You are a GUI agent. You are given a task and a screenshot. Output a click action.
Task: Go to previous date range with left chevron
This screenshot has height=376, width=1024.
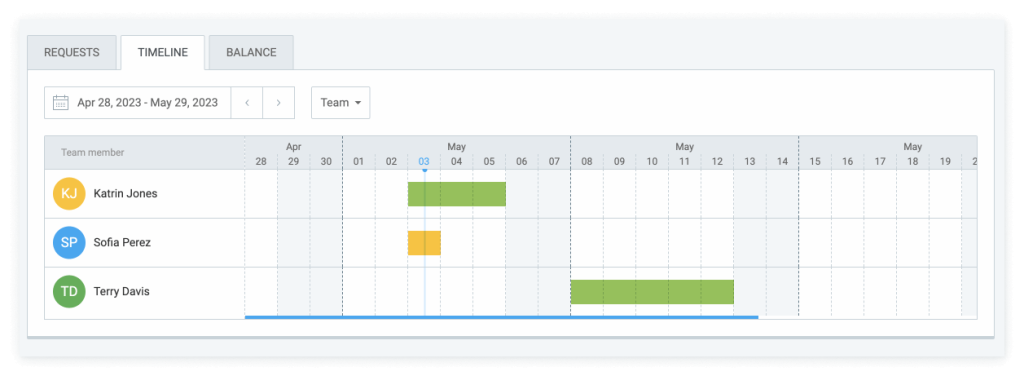click(x=248, y=102)
